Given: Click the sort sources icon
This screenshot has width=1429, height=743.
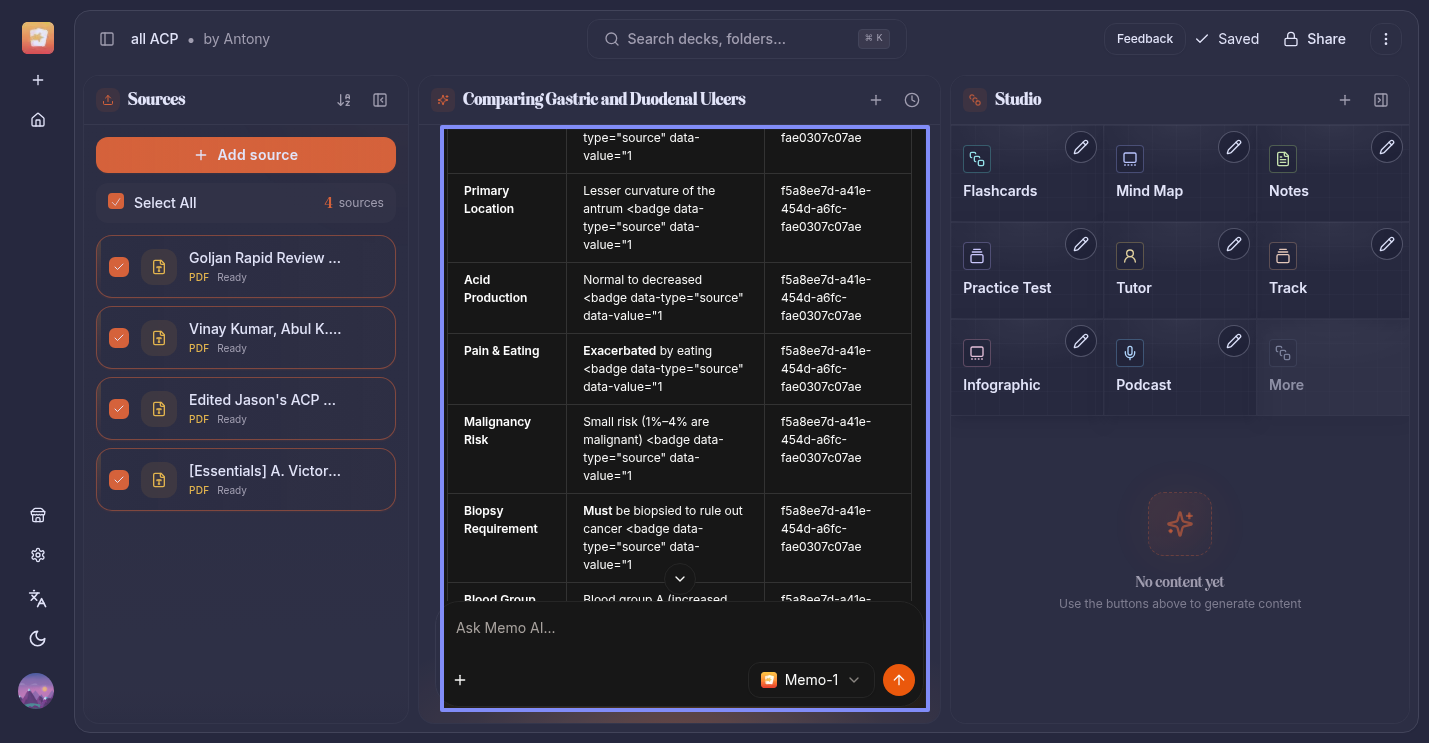Looking at the screenshot, I should pyautogui.click(x=344, y=100).
